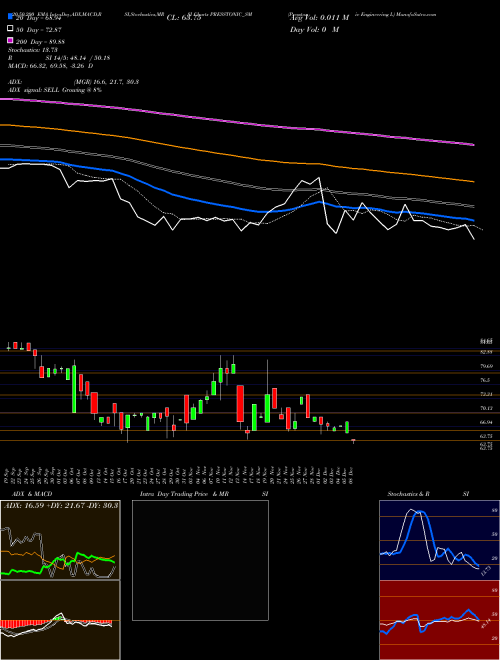The height and width of the screenshot is (660, 500).
Task: Click the Day Vol 0 M label
Action: click(x=314, y=29)
